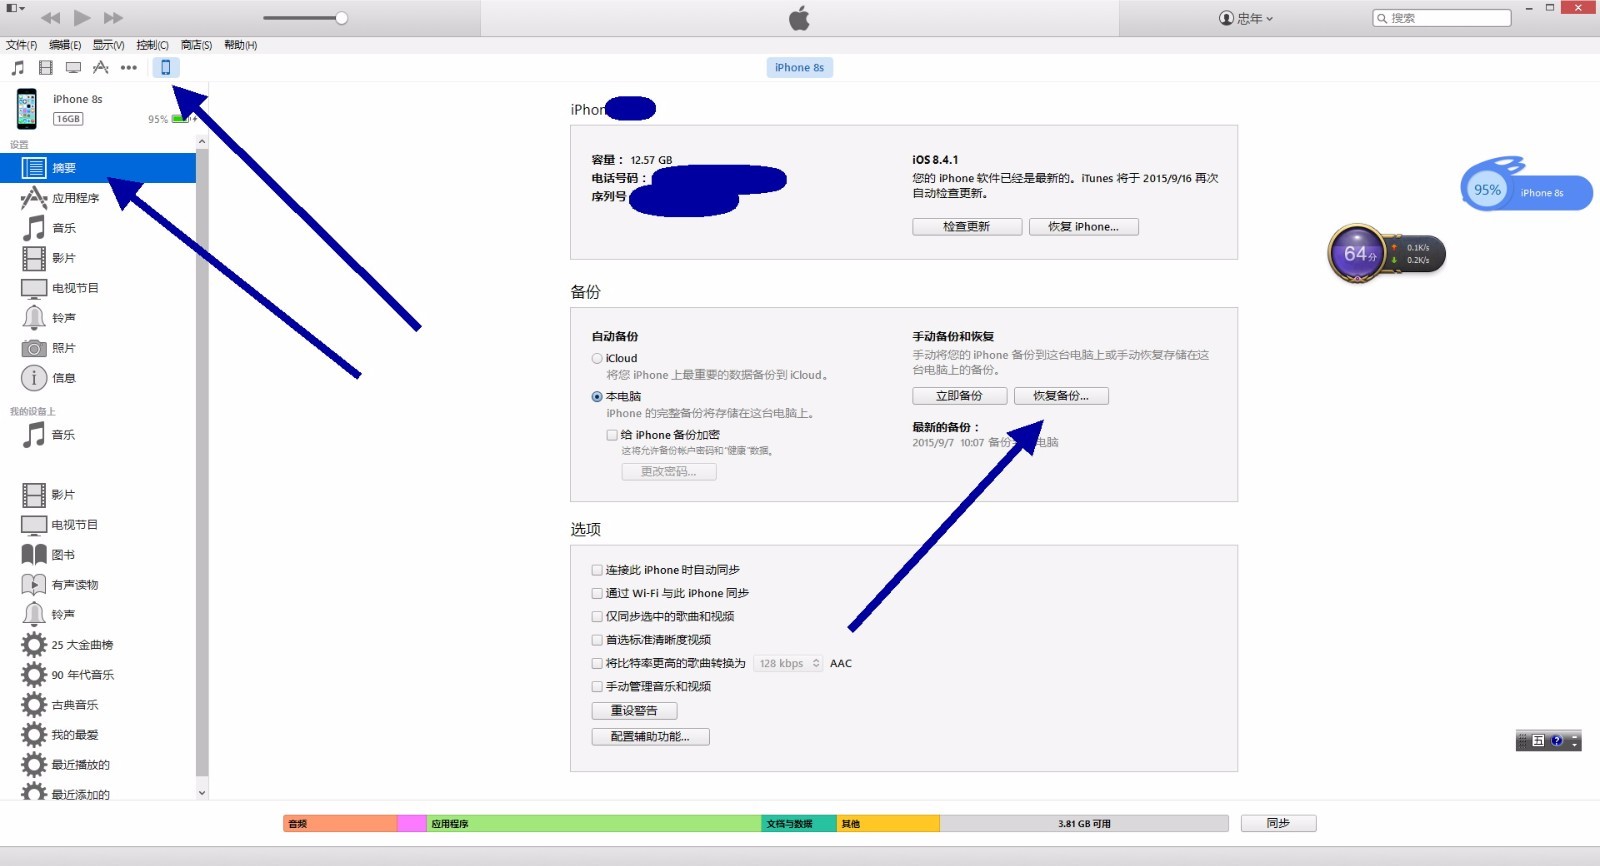The image size is (1600, 866).
Task: Open the Apps library icon in toolbar
Action: (x=101, y=68)
